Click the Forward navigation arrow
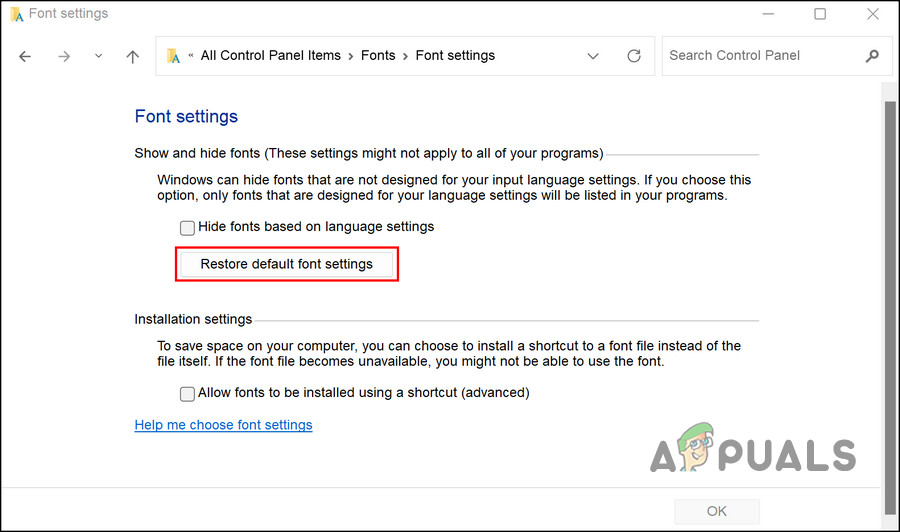The image size is (900, 532). pos(64,56)
